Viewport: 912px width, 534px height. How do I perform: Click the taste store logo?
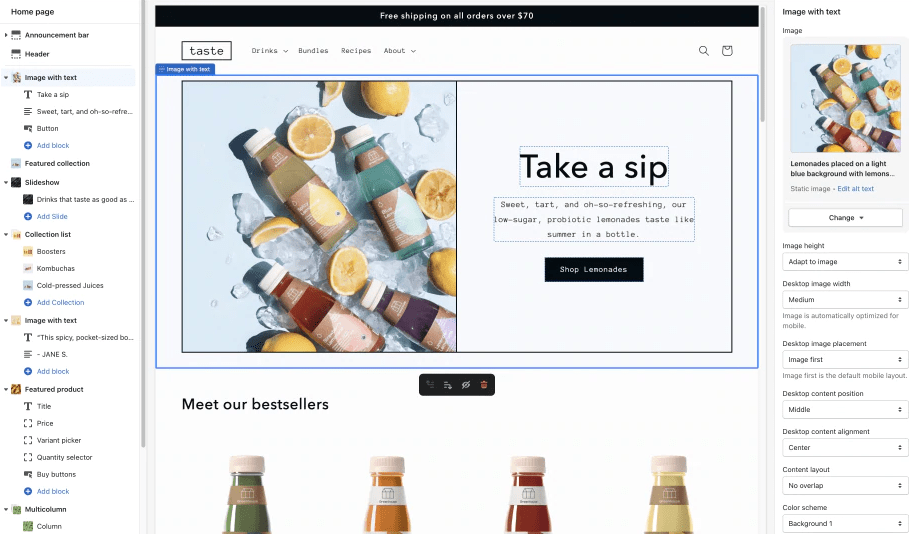click(207, 51)
